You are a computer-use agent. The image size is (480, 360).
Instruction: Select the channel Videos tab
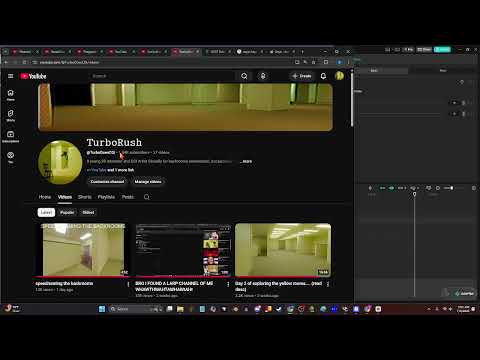click(65, 197)
